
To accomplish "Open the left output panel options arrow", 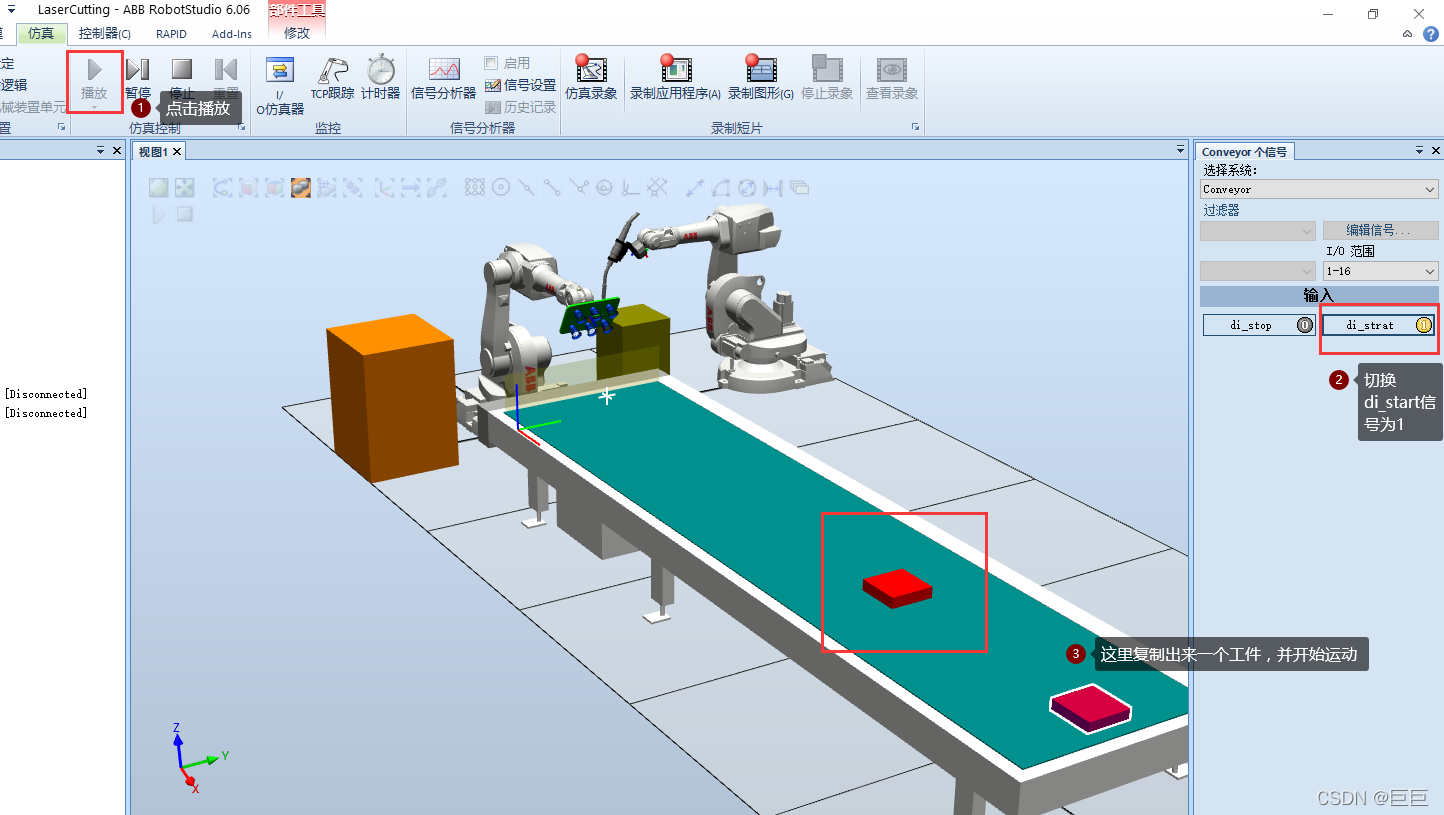I will (x=101, y=150).
